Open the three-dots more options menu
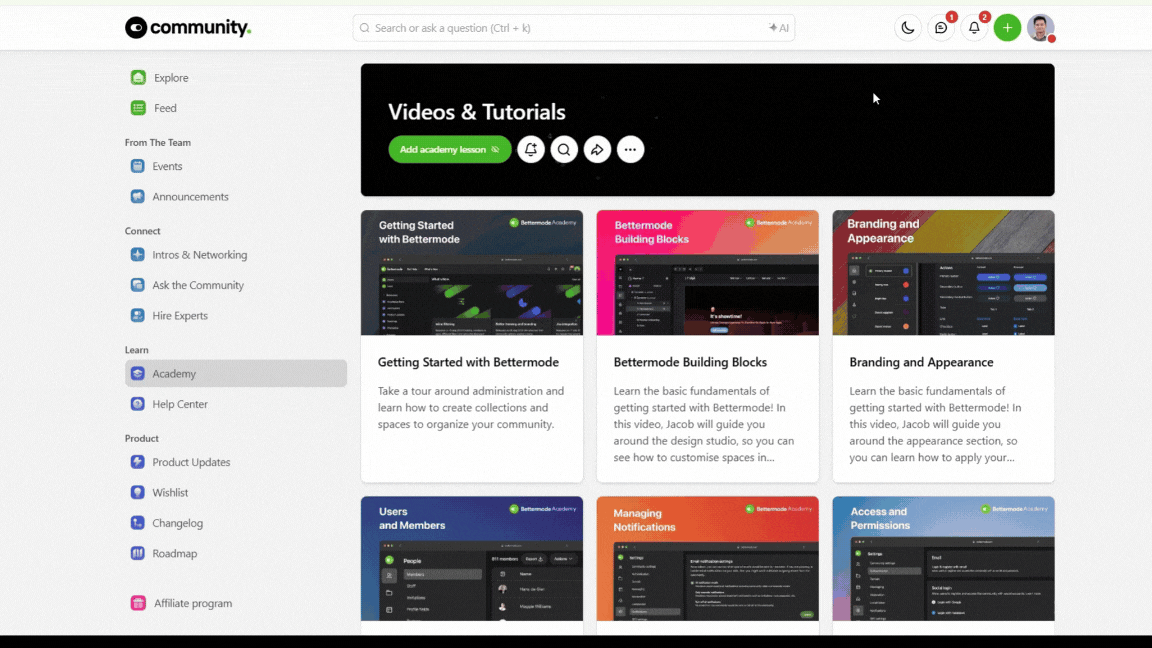 coord(630,149)
